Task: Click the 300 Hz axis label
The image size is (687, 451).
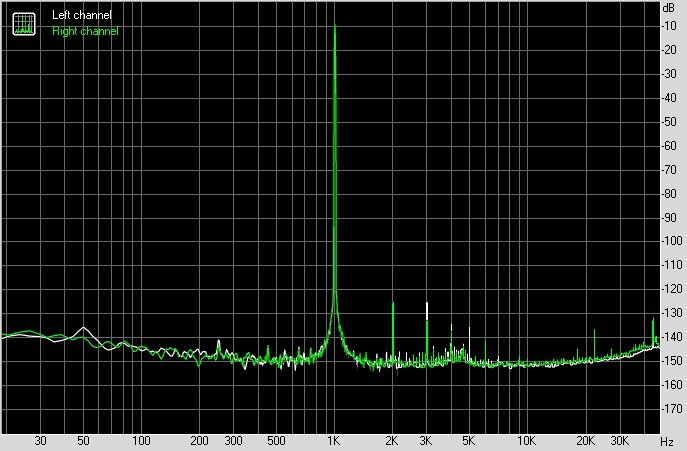Action: (234, 440)
